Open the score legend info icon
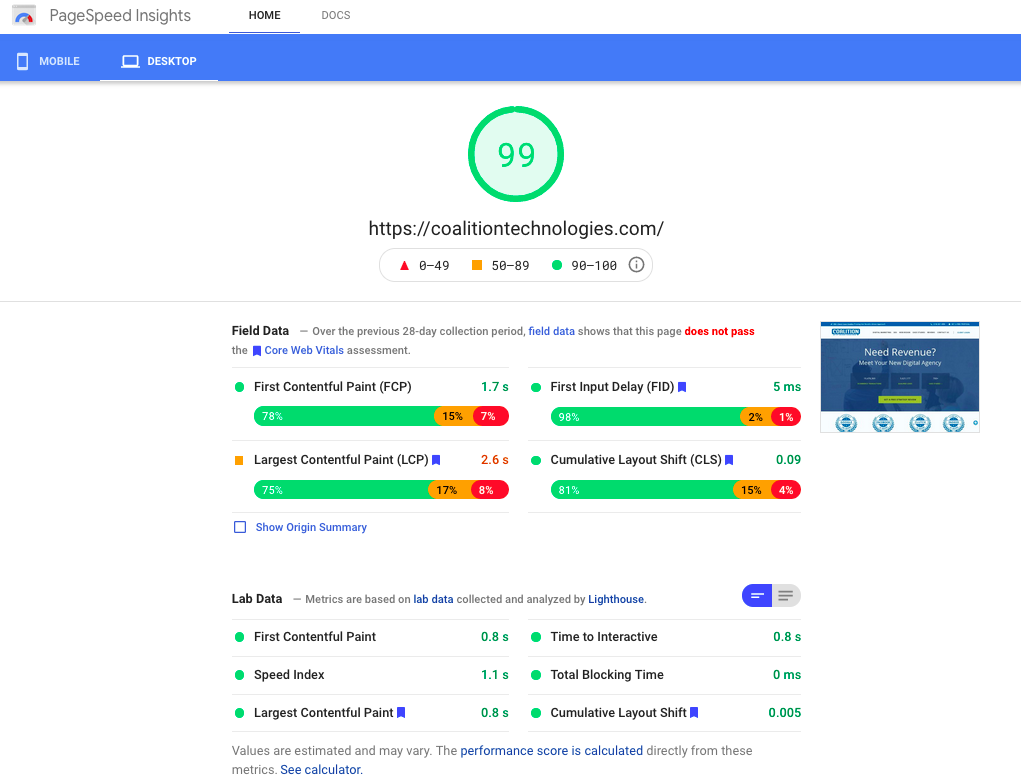The height and width of the screenshot is (781, 1021). [637, 265]
